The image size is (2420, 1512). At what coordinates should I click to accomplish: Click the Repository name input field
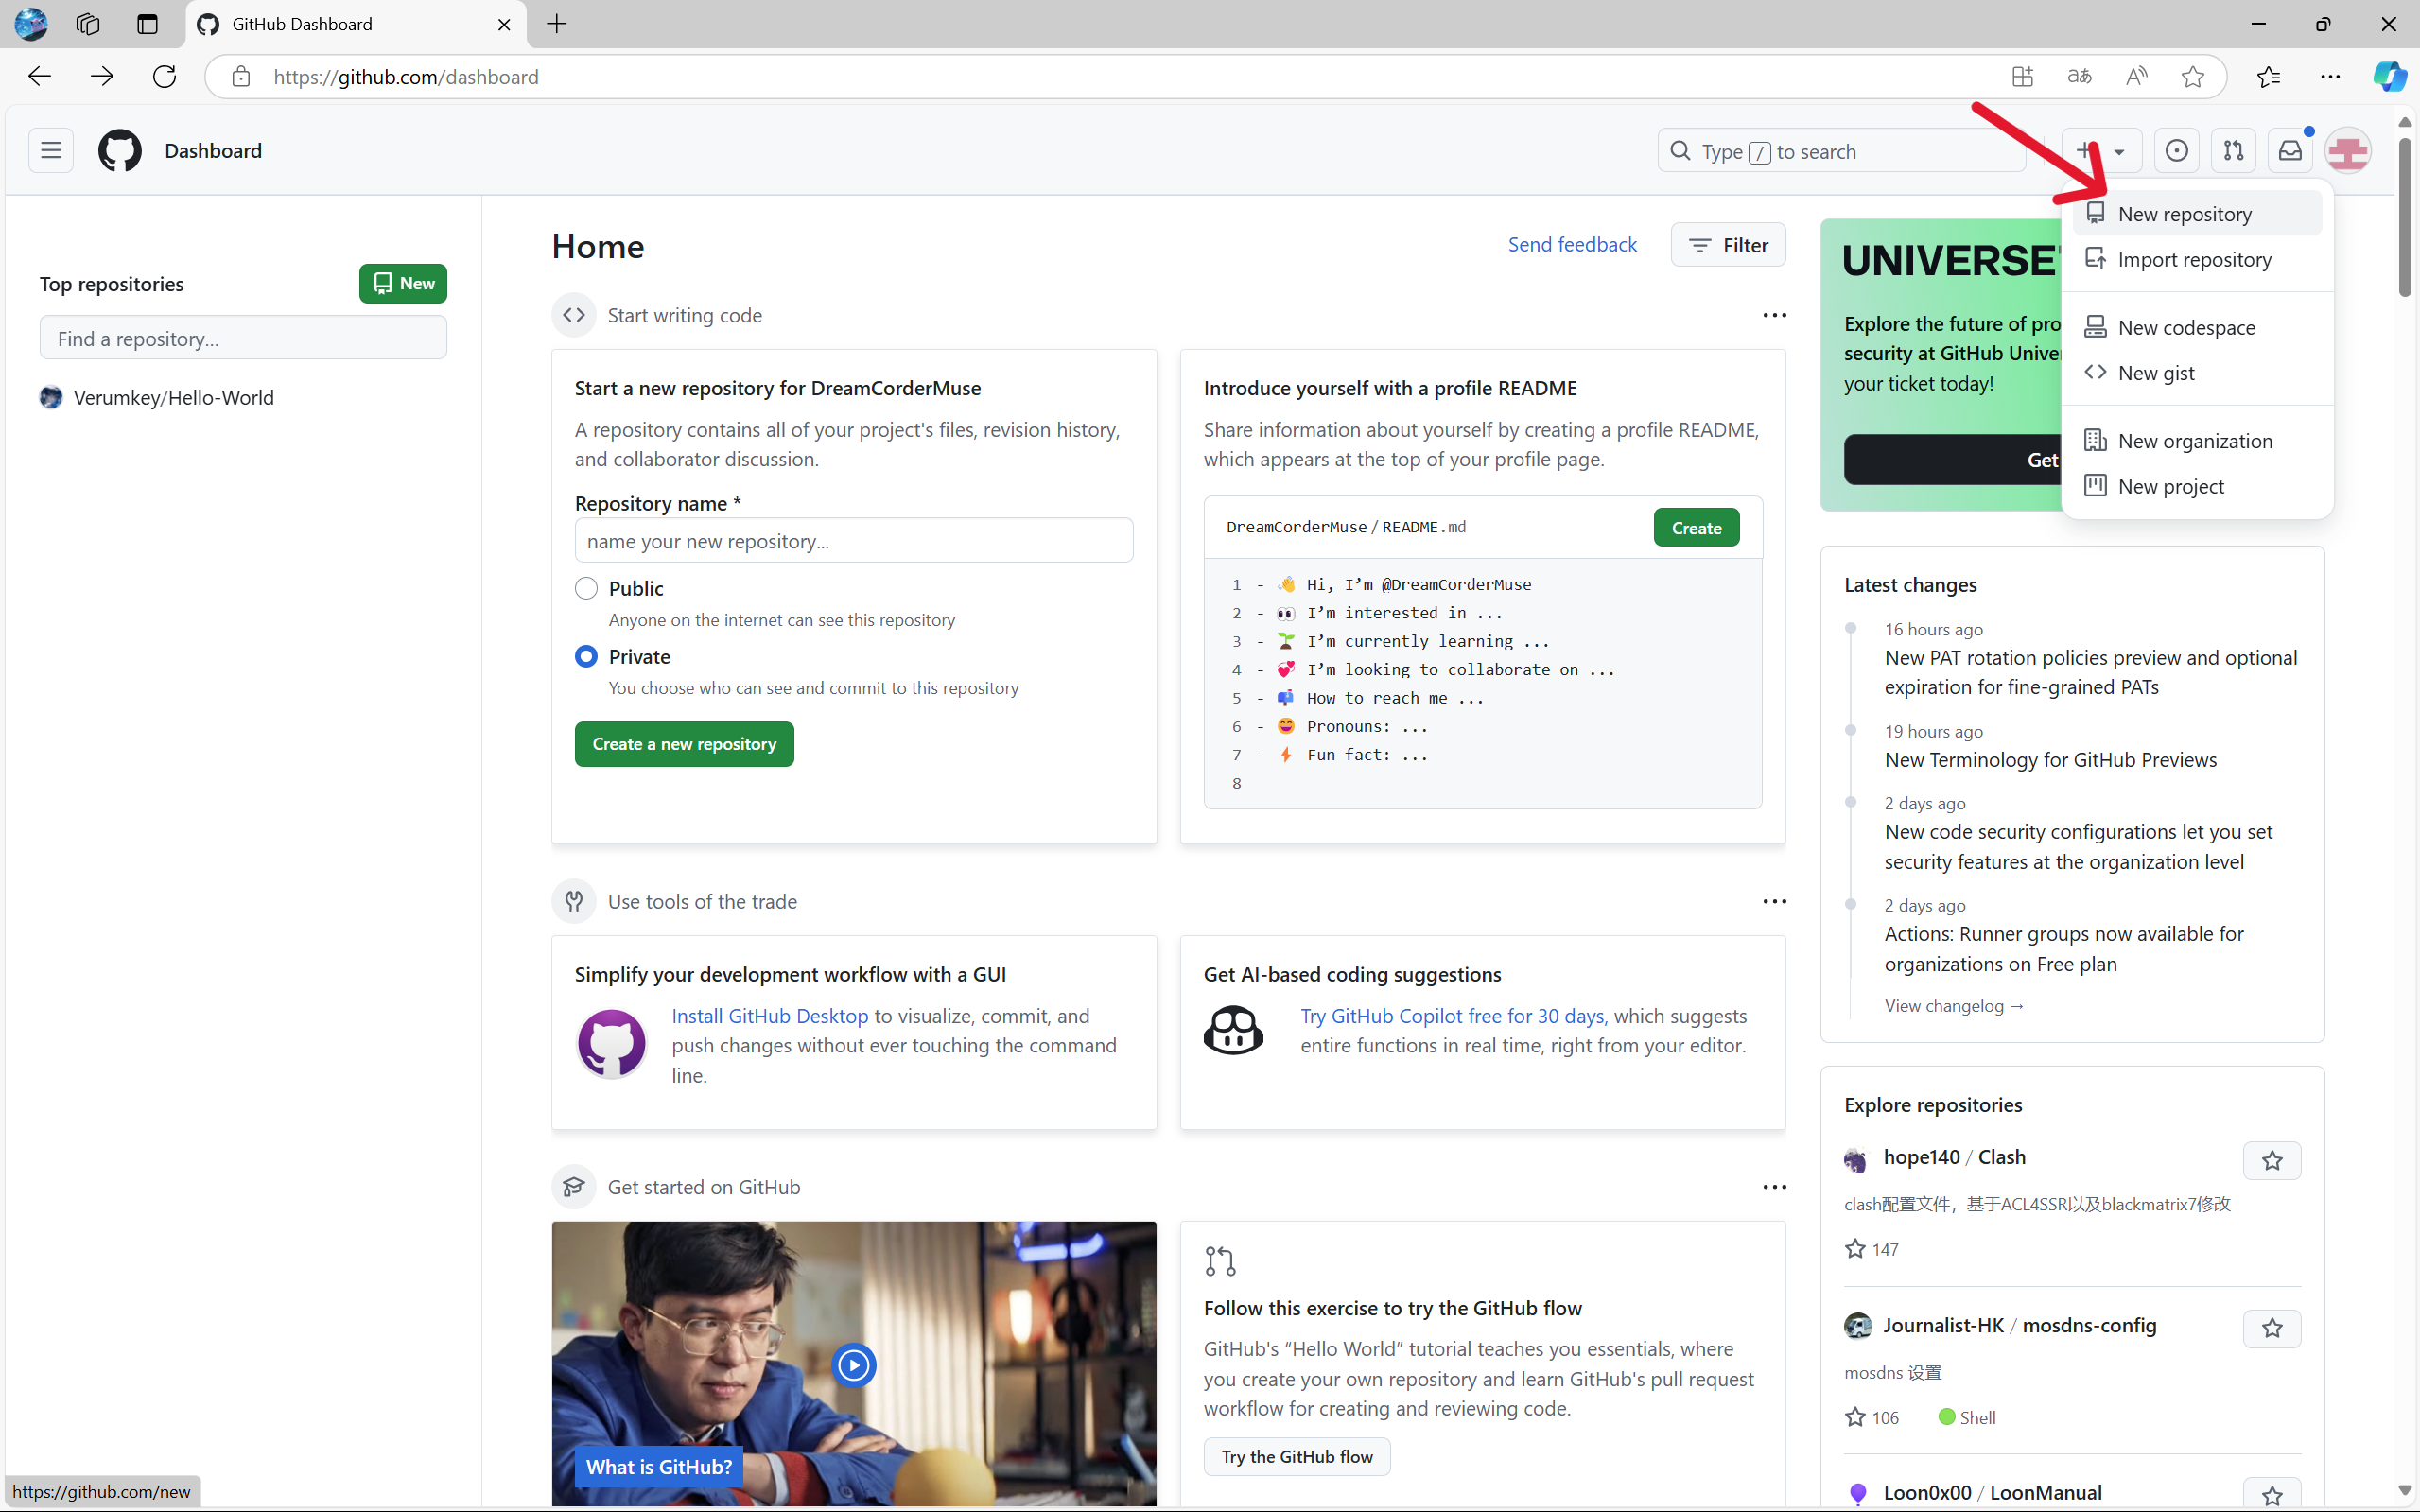point(854,541)
